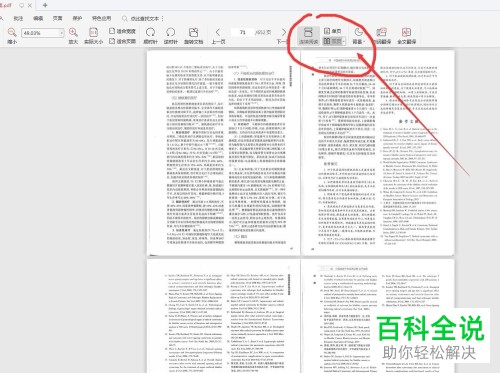The width and height of the screenshot is (500, 373).
Task: Click the search magnifier icon in menu bar
Action: [x=125, y=18]
